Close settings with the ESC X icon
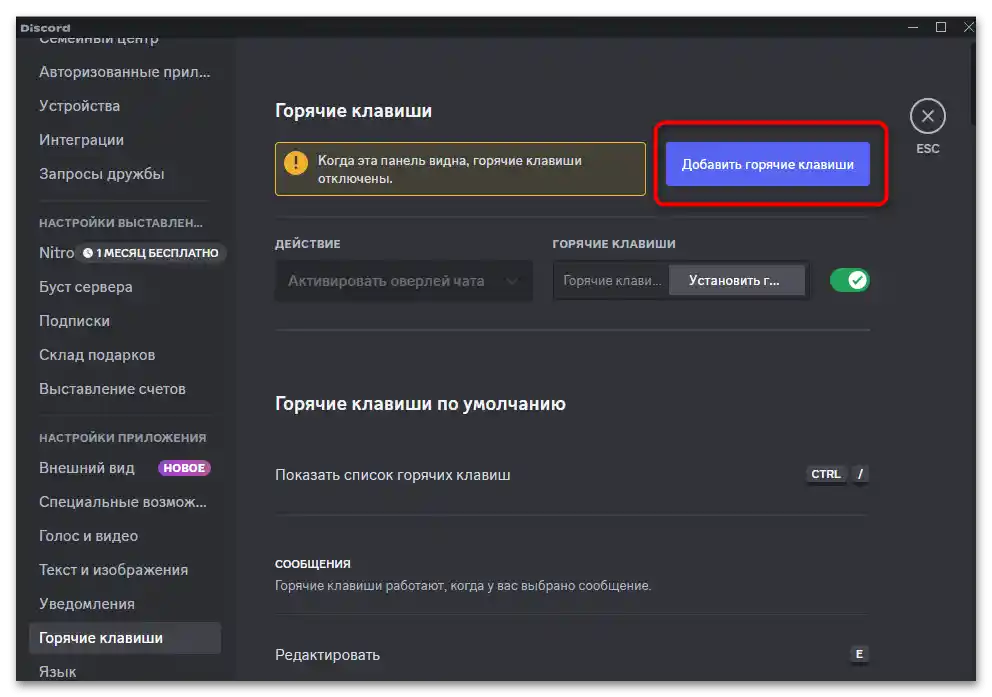 (x=927, y=117)
